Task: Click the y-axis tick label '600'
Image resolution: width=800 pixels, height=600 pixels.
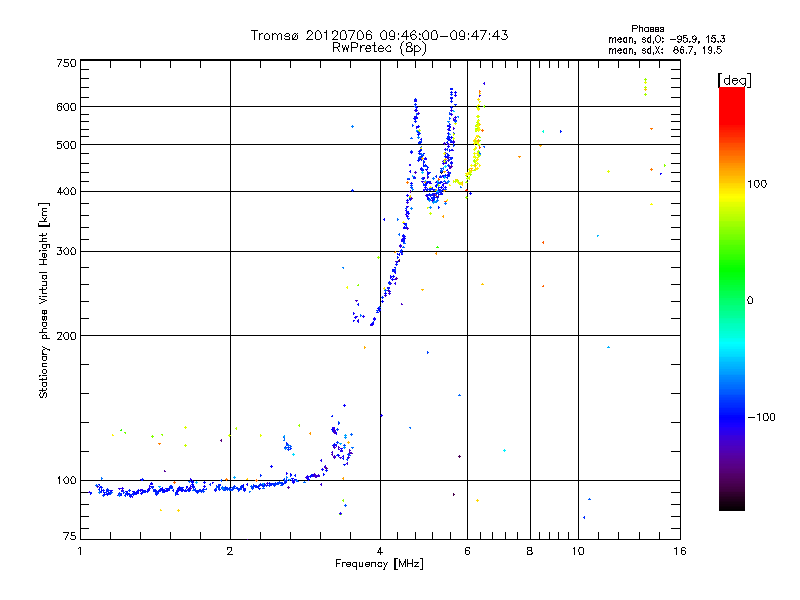Action: click(66, 107)
